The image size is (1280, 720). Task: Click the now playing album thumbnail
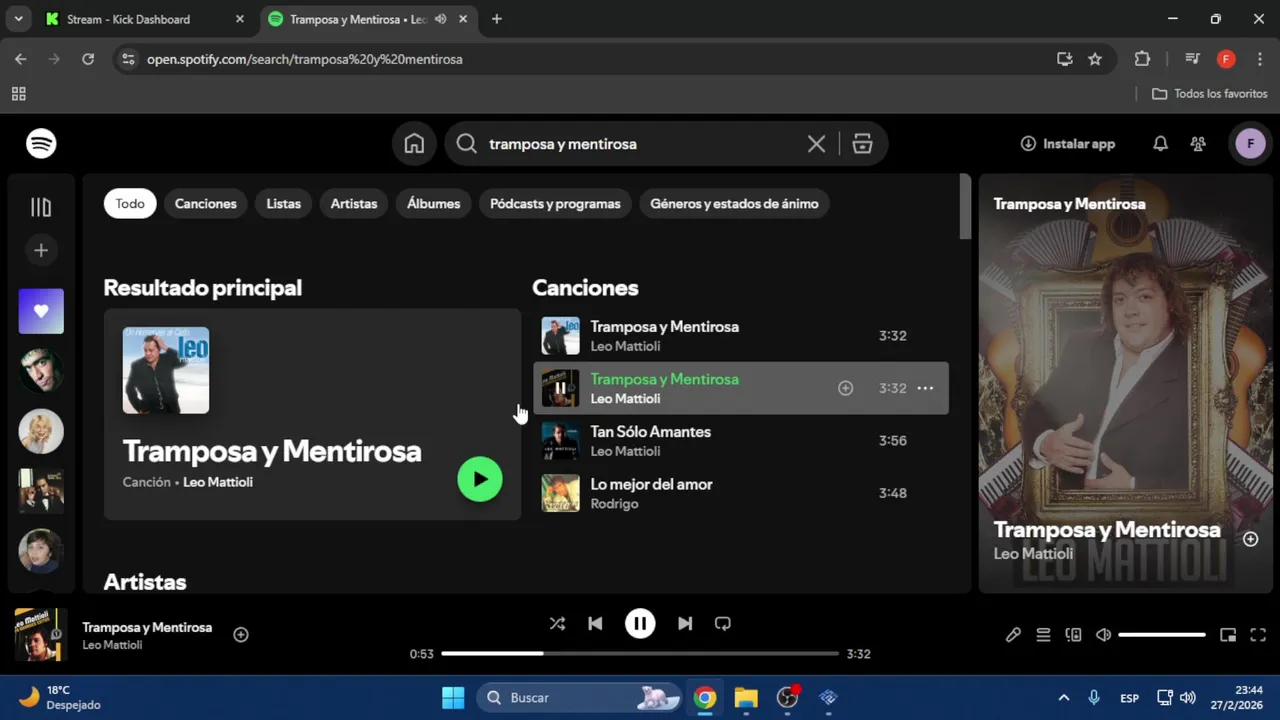click(x=41, y=635)
